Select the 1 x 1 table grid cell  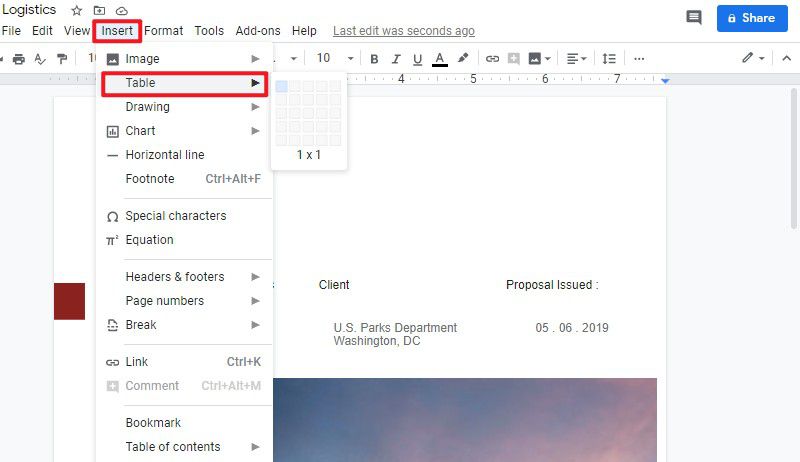pos(281,86)
